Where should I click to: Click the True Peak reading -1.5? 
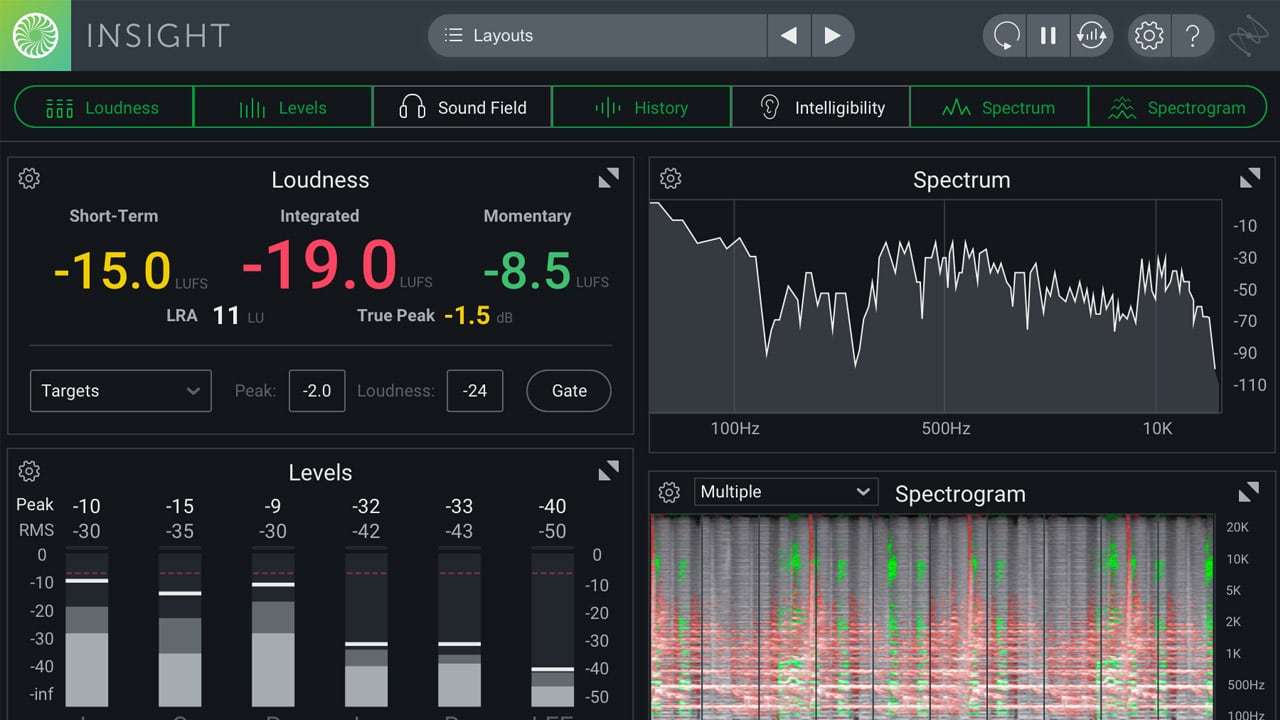(x=467, y=316)
